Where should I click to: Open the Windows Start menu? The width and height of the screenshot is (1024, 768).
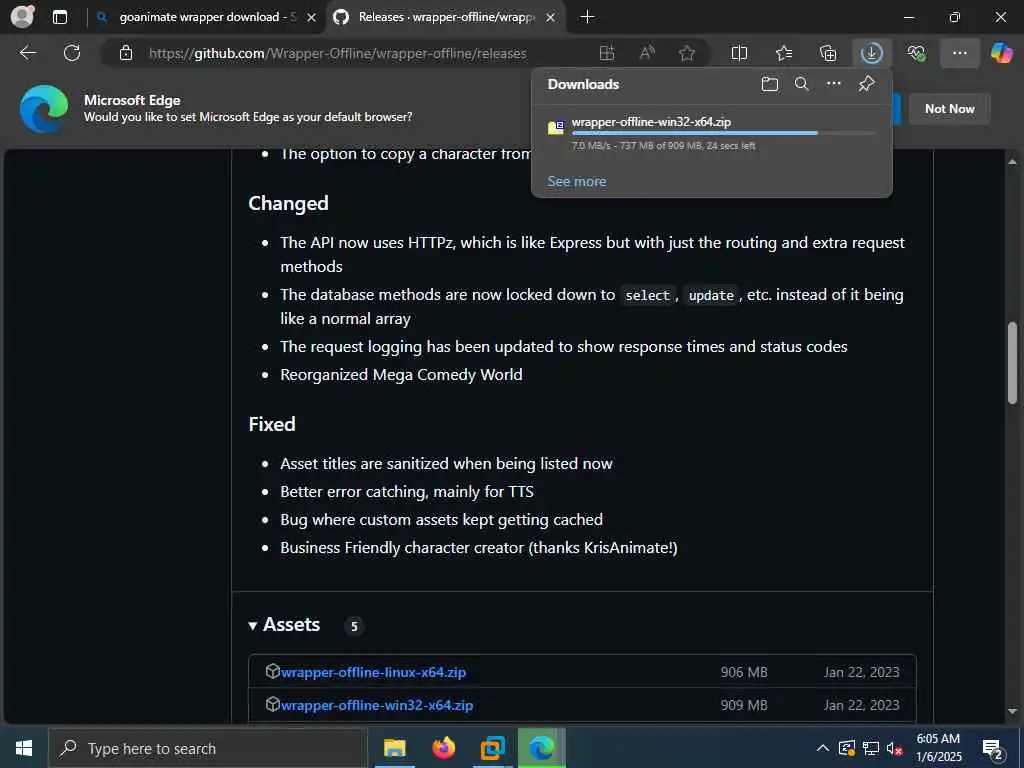24,748
